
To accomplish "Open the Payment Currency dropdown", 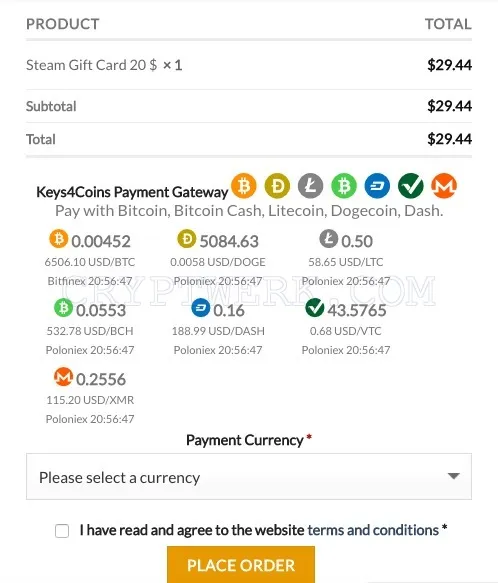I will (x=249, y=477).
